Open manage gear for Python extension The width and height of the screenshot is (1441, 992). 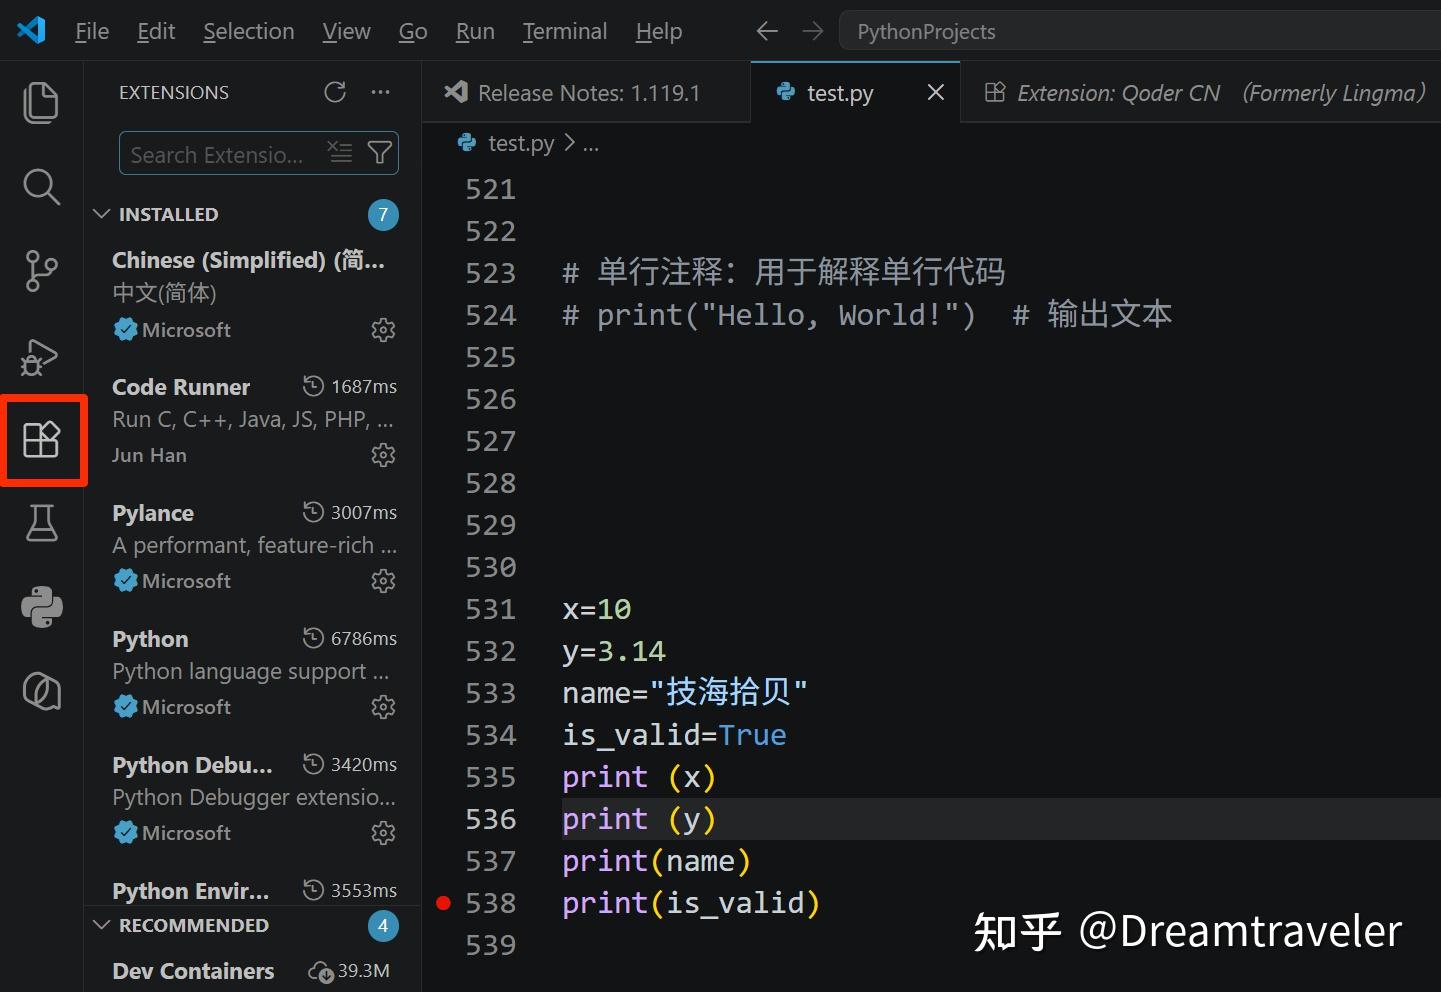pyautogui.click(x=383, y=707)
